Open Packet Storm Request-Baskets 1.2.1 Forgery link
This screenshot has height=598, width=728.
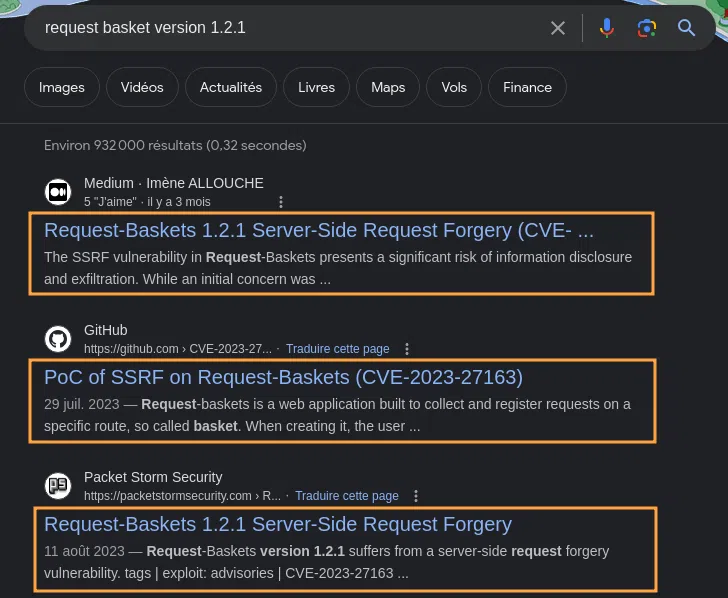[278, 525]
